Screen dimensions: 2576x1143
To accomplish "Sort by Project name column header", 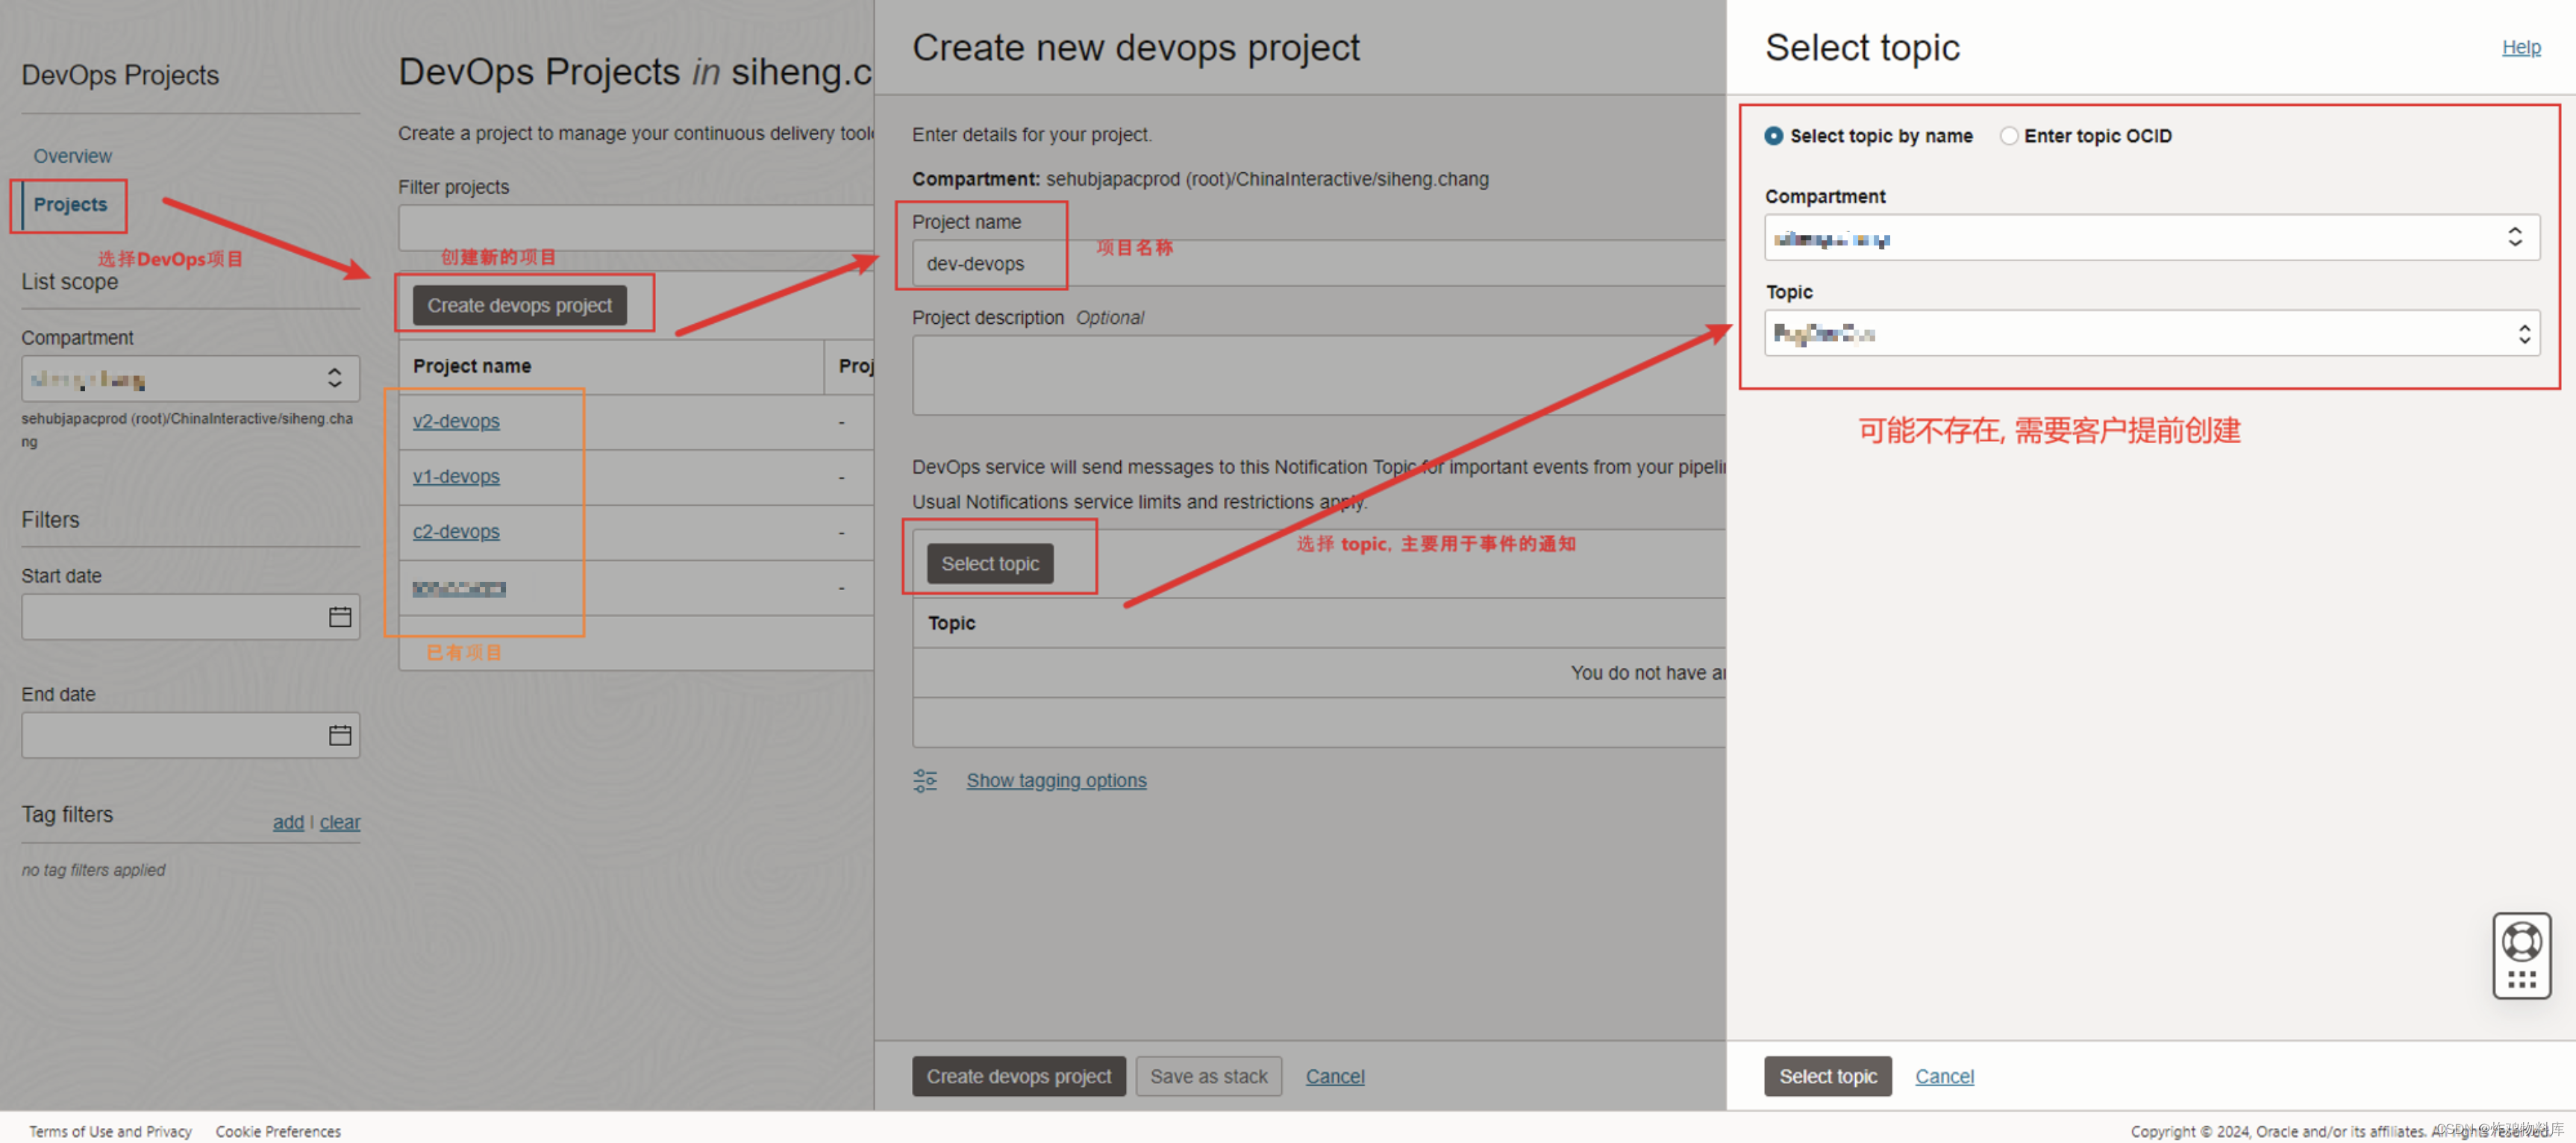I will [x=472, y=366].
